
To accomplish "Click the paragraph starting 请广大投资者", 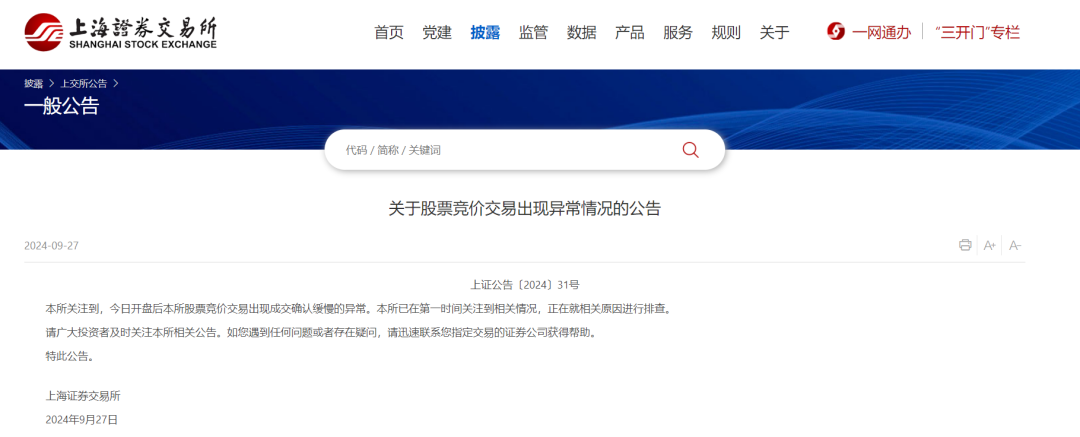I will [x=320, y=332].
